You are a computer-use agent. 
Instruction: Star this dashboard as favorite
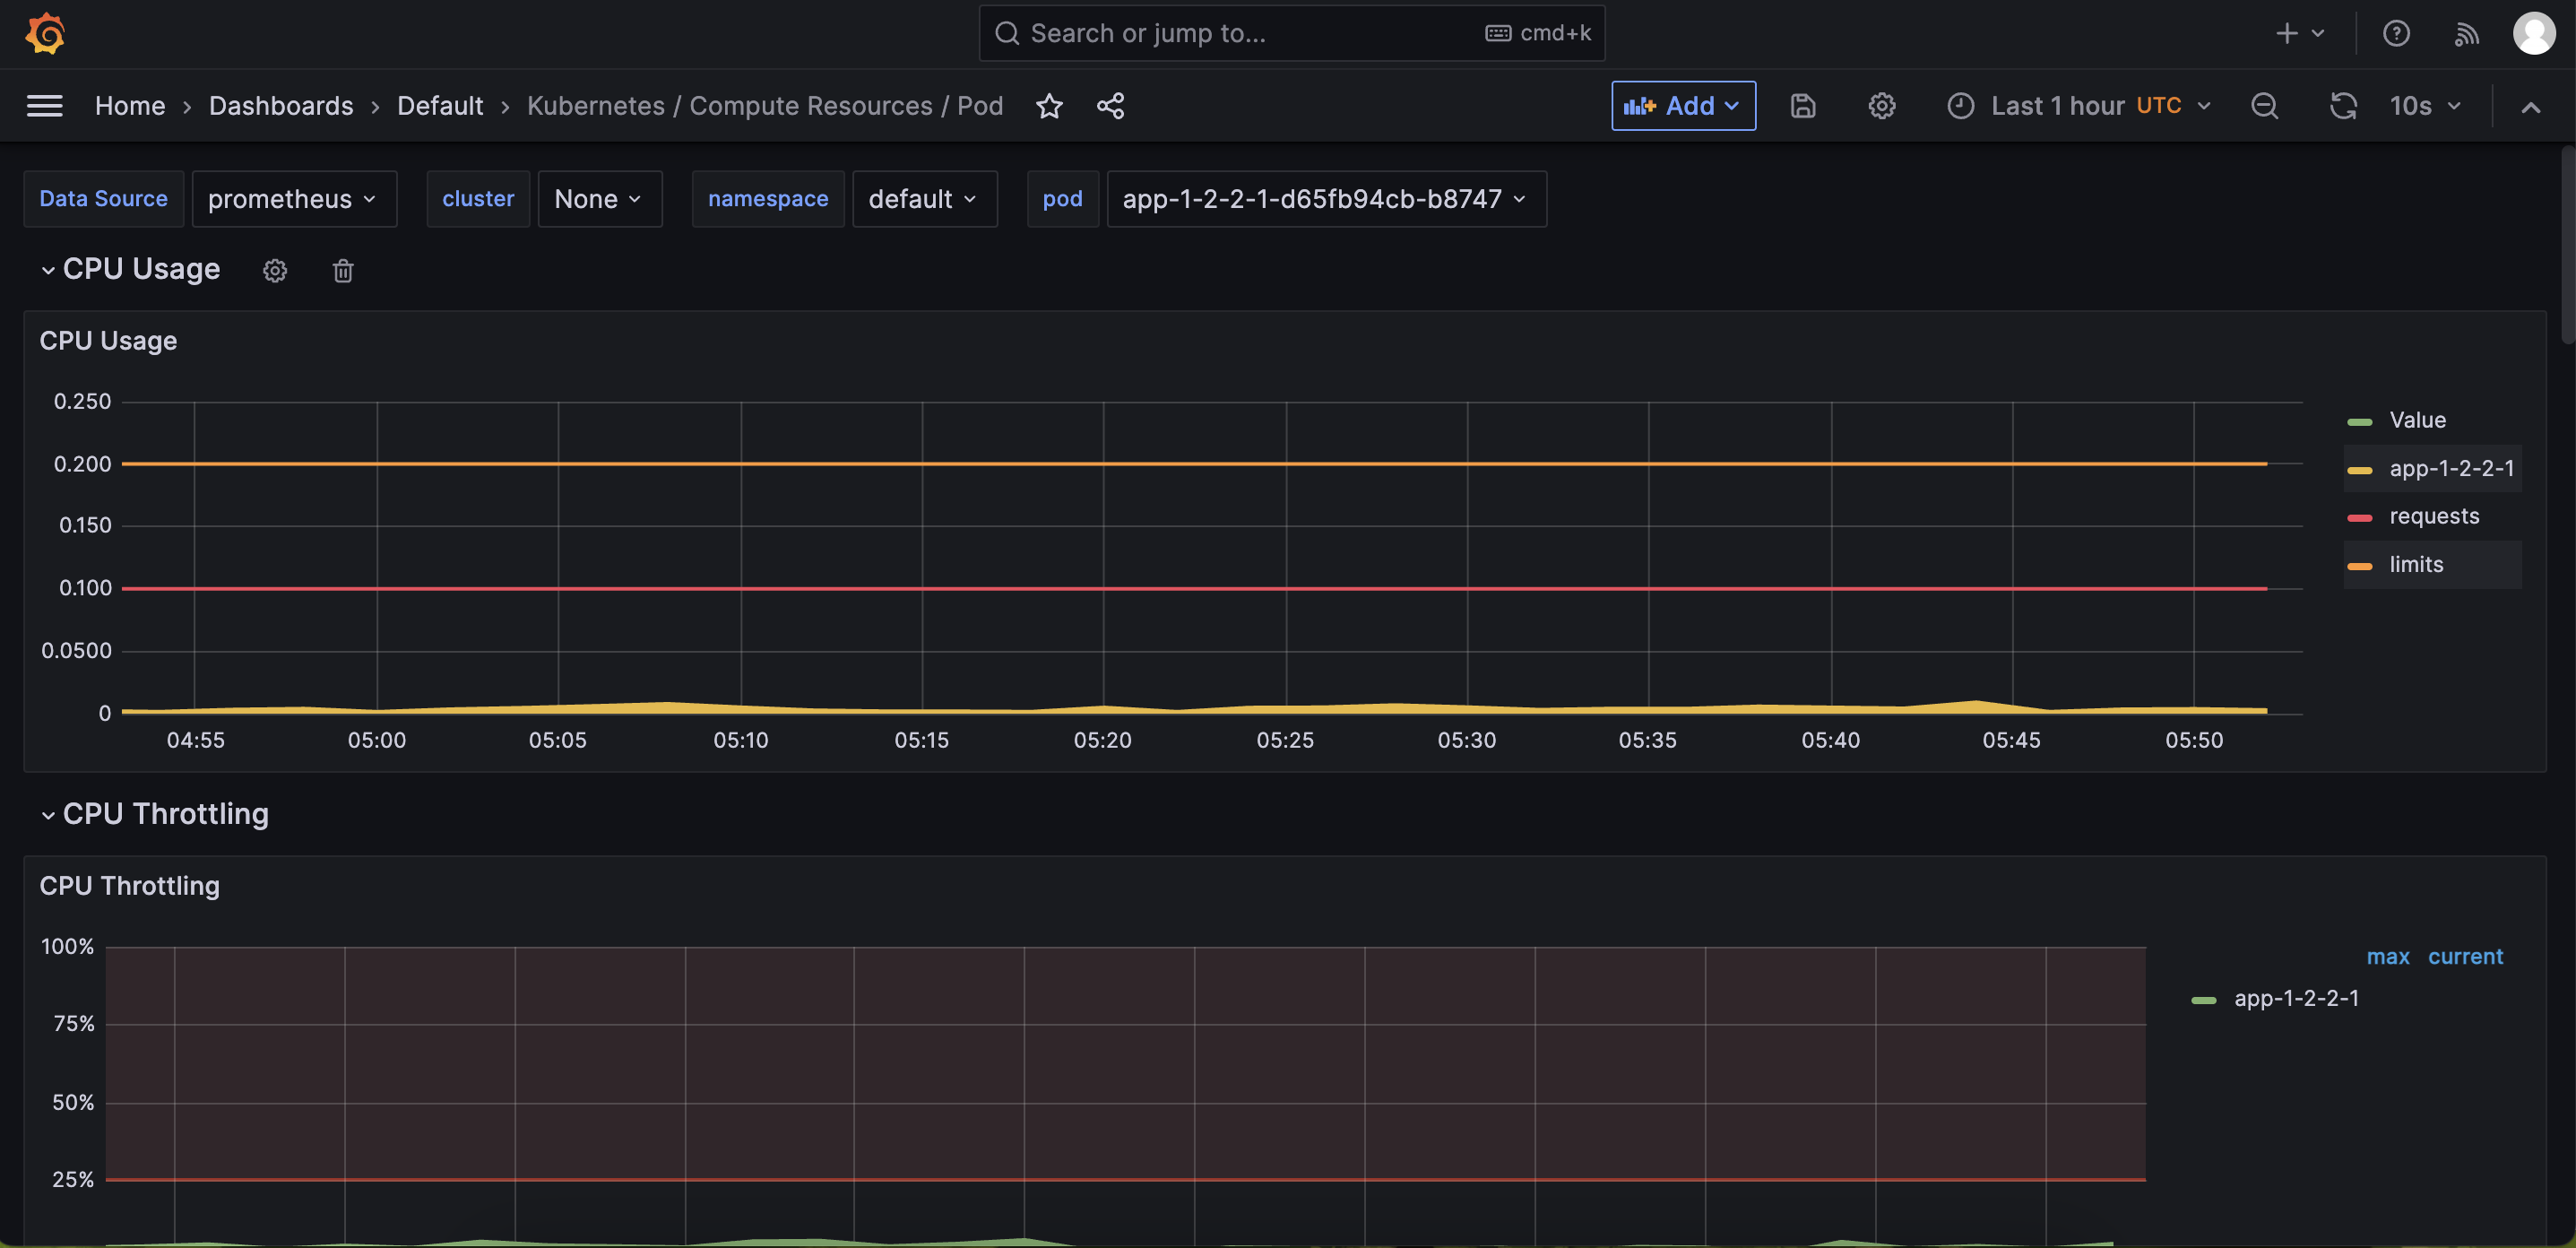[1049, 106]
